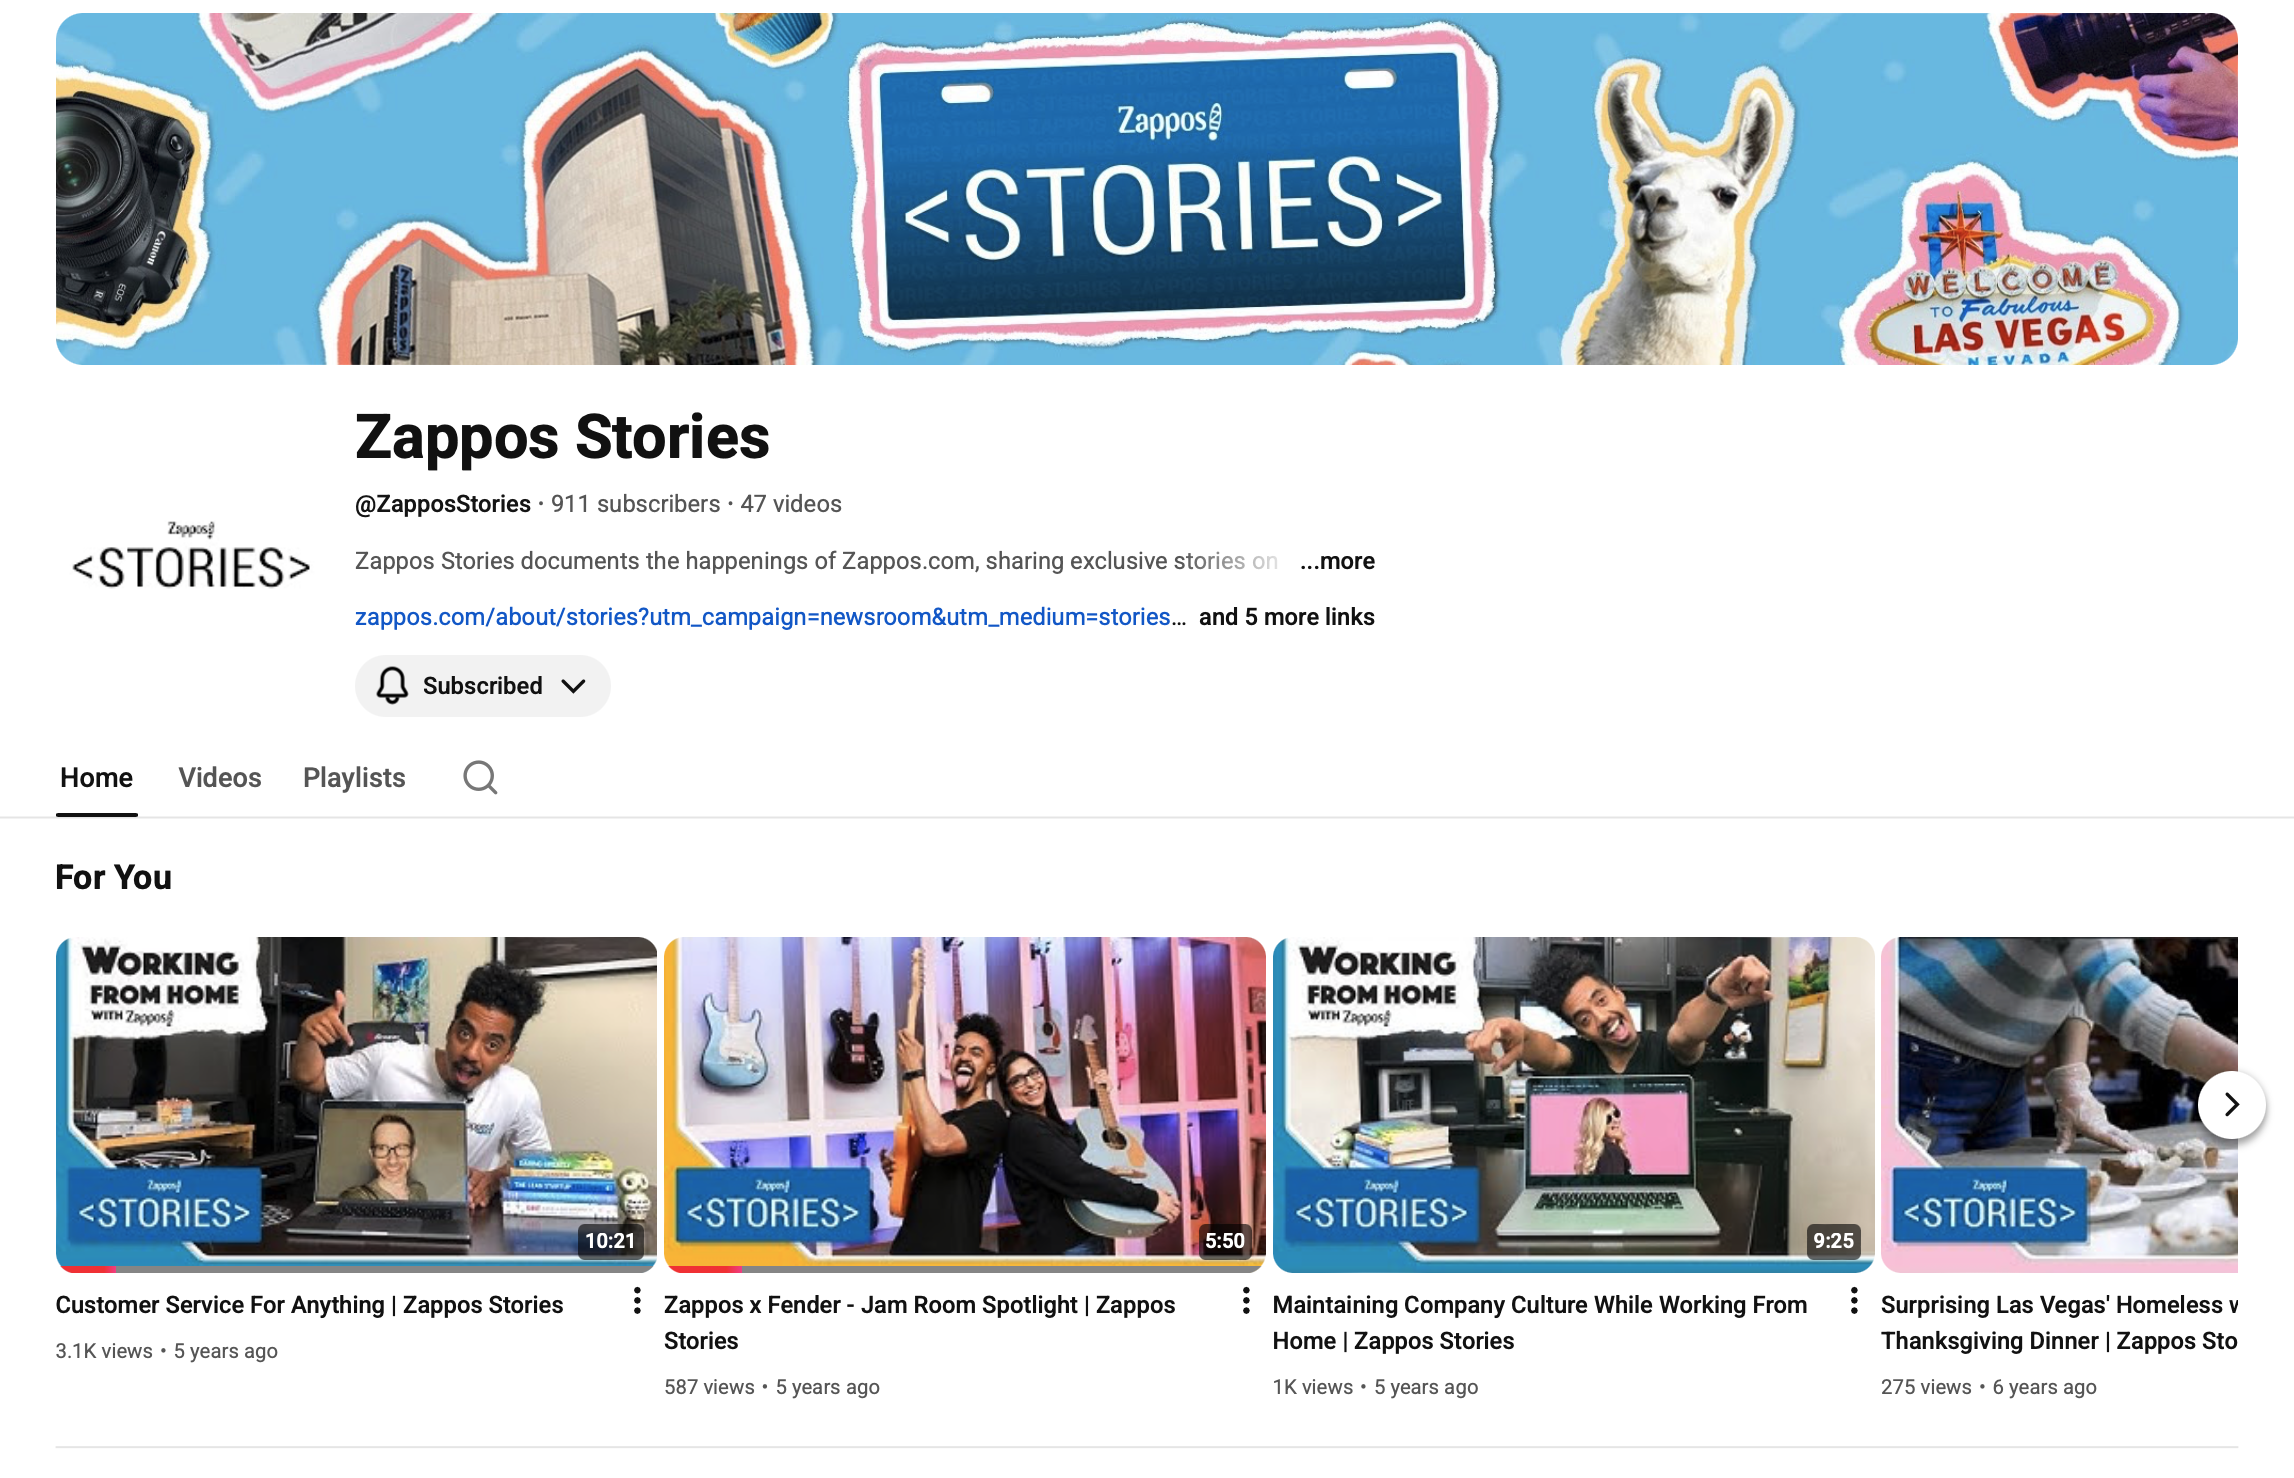The height and width of the screenshot is (1478, 2294).
Task: Click the notification bell on the Subscribed button
Action: (392, 685)
